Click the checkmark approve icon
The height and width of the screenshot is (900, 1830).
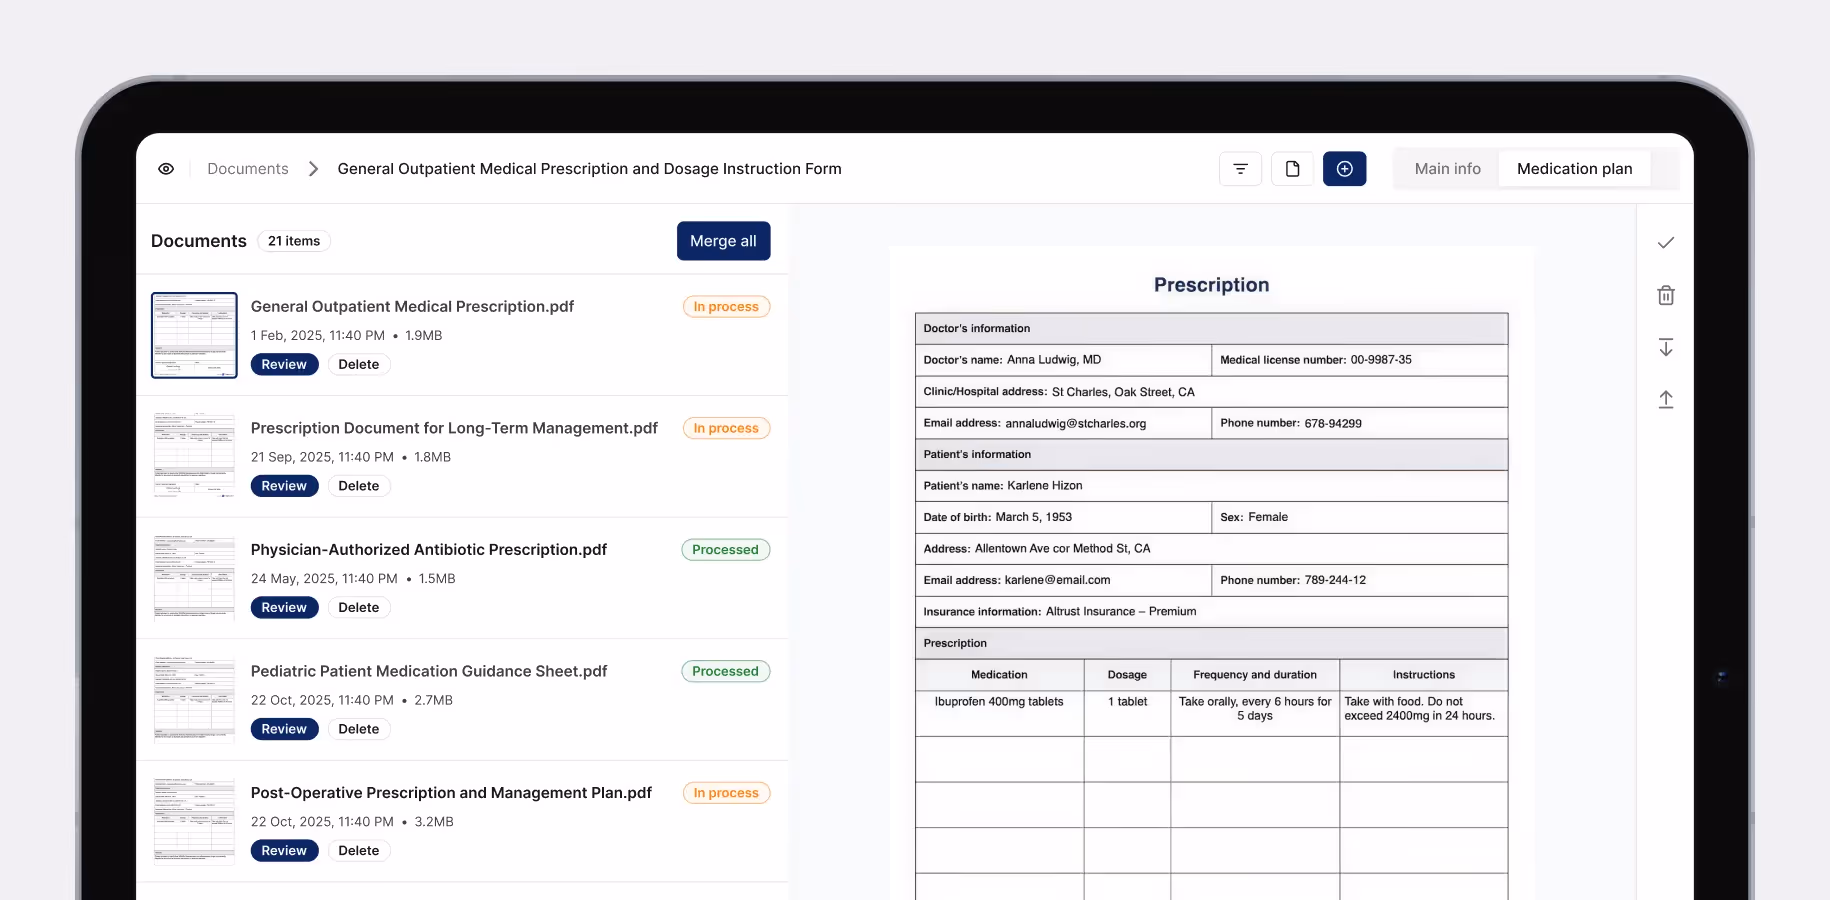pos(1666,243)
